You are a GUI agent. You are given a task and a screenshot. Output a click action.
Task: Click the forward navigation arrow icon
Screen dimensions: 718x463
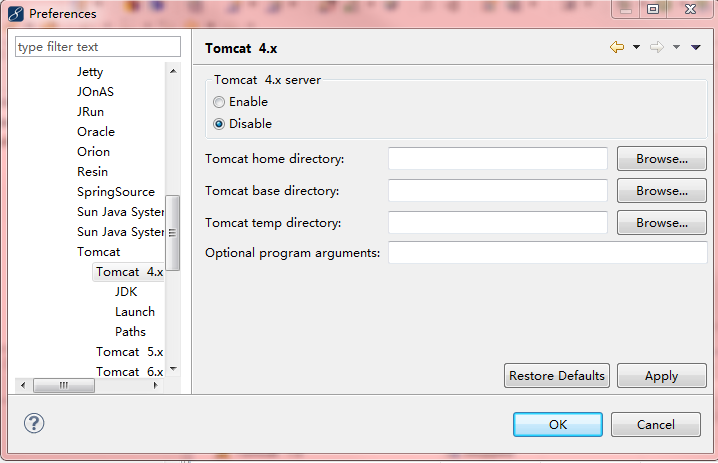coord(657,47)
